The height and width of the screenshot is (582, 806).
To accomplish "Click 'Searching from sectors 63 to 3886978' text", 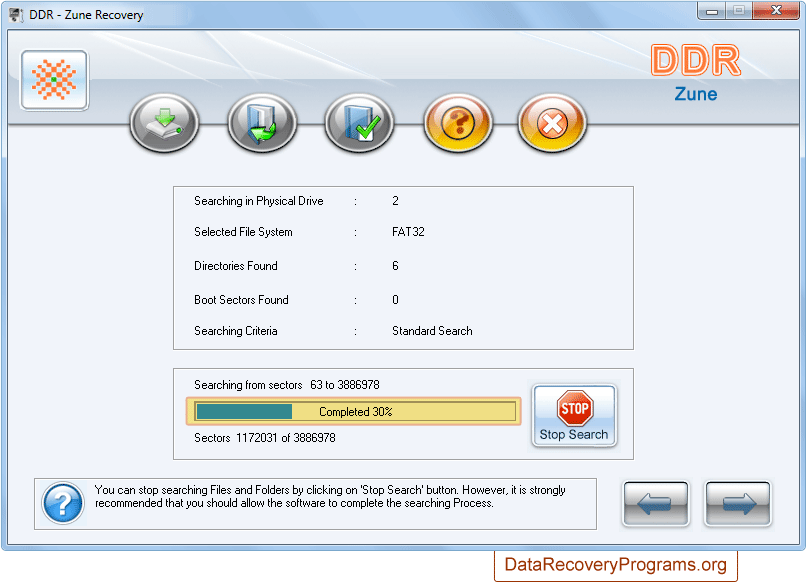I will [287, 385].
